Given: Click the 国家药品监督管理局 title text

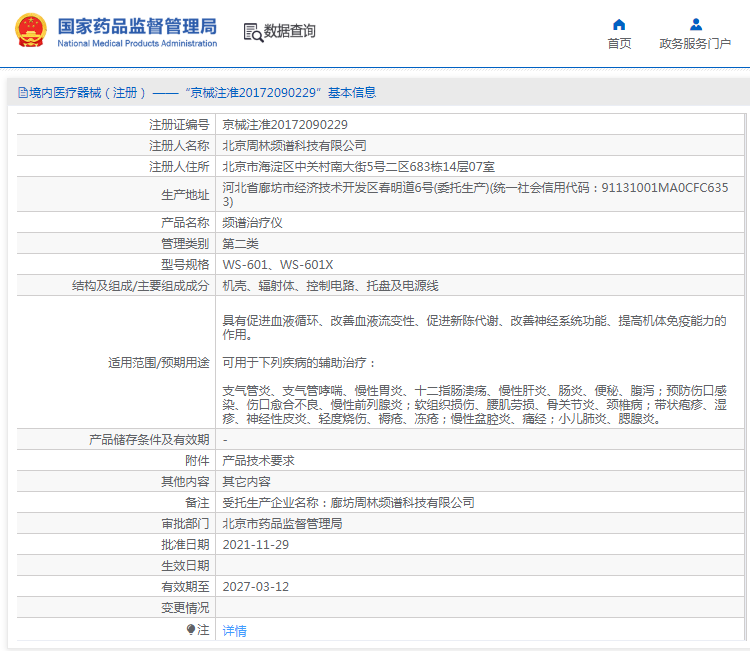Looking at the screenshot, I should coord(137,26).
